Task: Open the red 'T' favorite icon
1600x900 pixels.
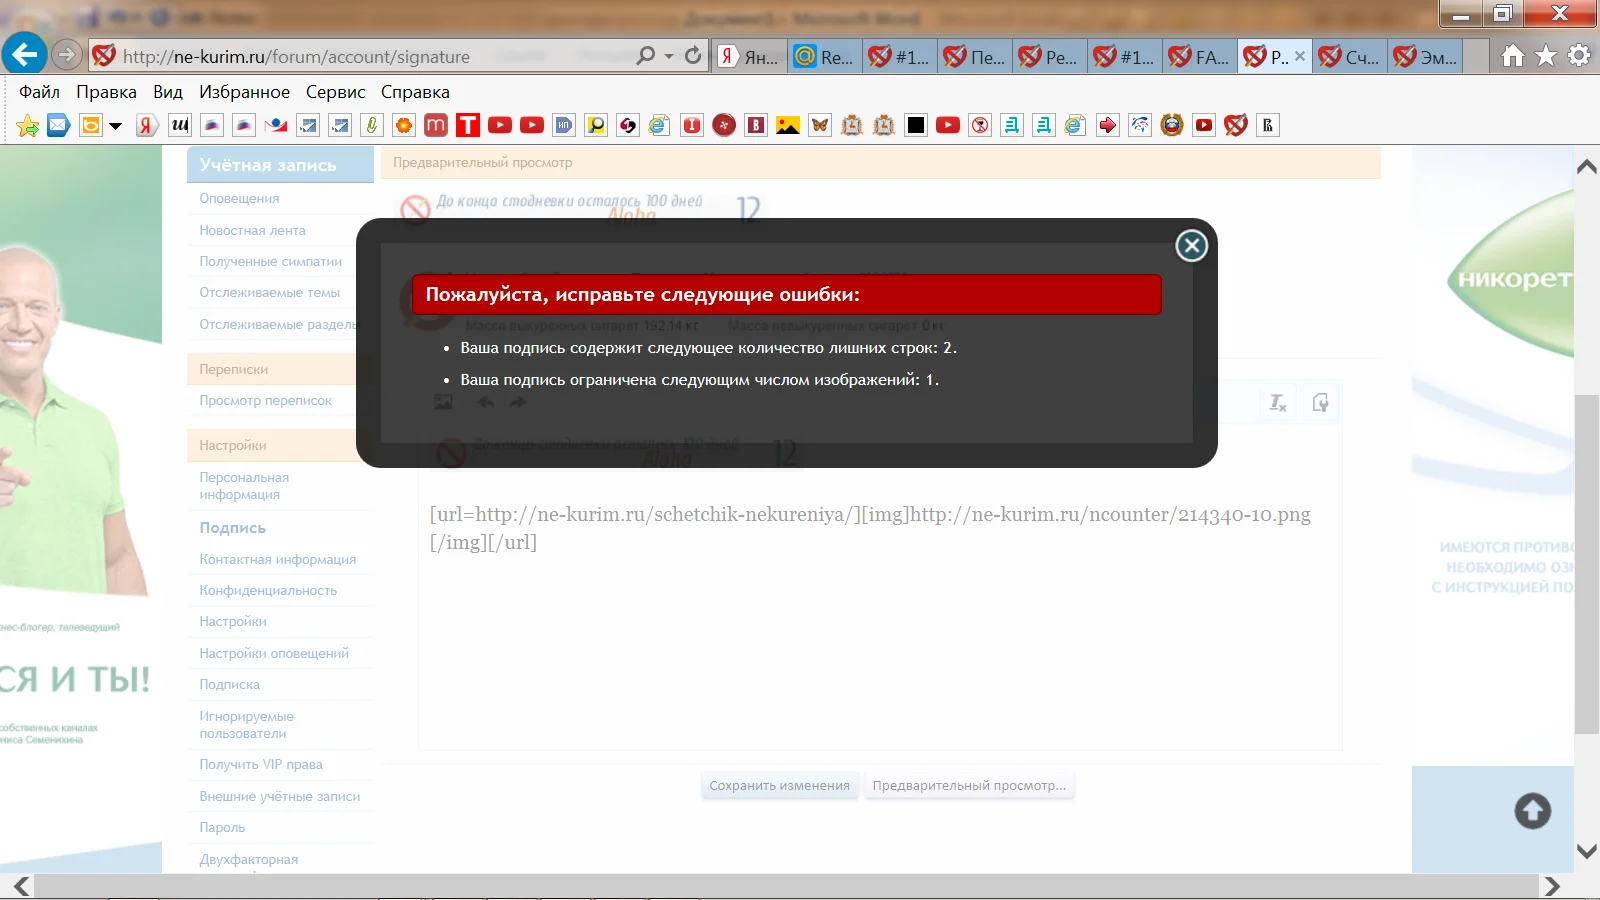Action: coord(468,125)
